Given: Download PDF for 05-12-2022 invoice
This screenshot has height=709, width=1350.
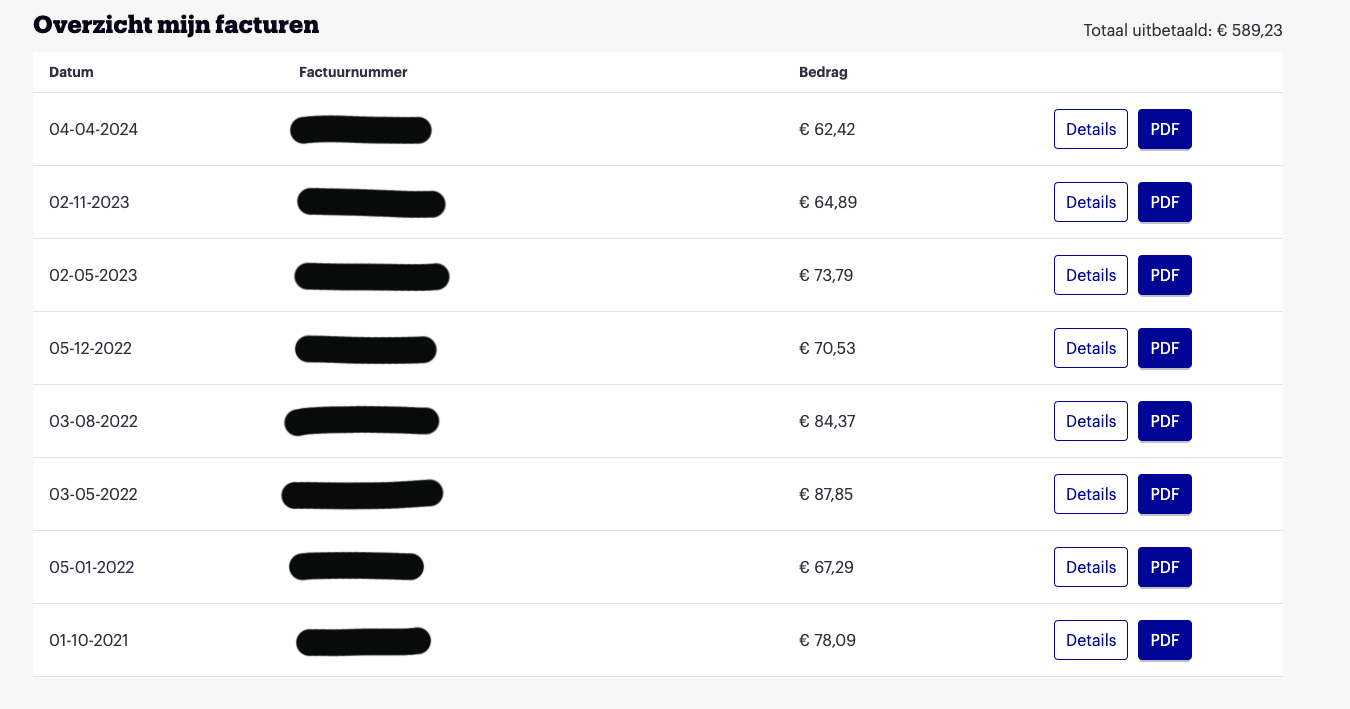Looking at the screenshot, I should 1165,348.
